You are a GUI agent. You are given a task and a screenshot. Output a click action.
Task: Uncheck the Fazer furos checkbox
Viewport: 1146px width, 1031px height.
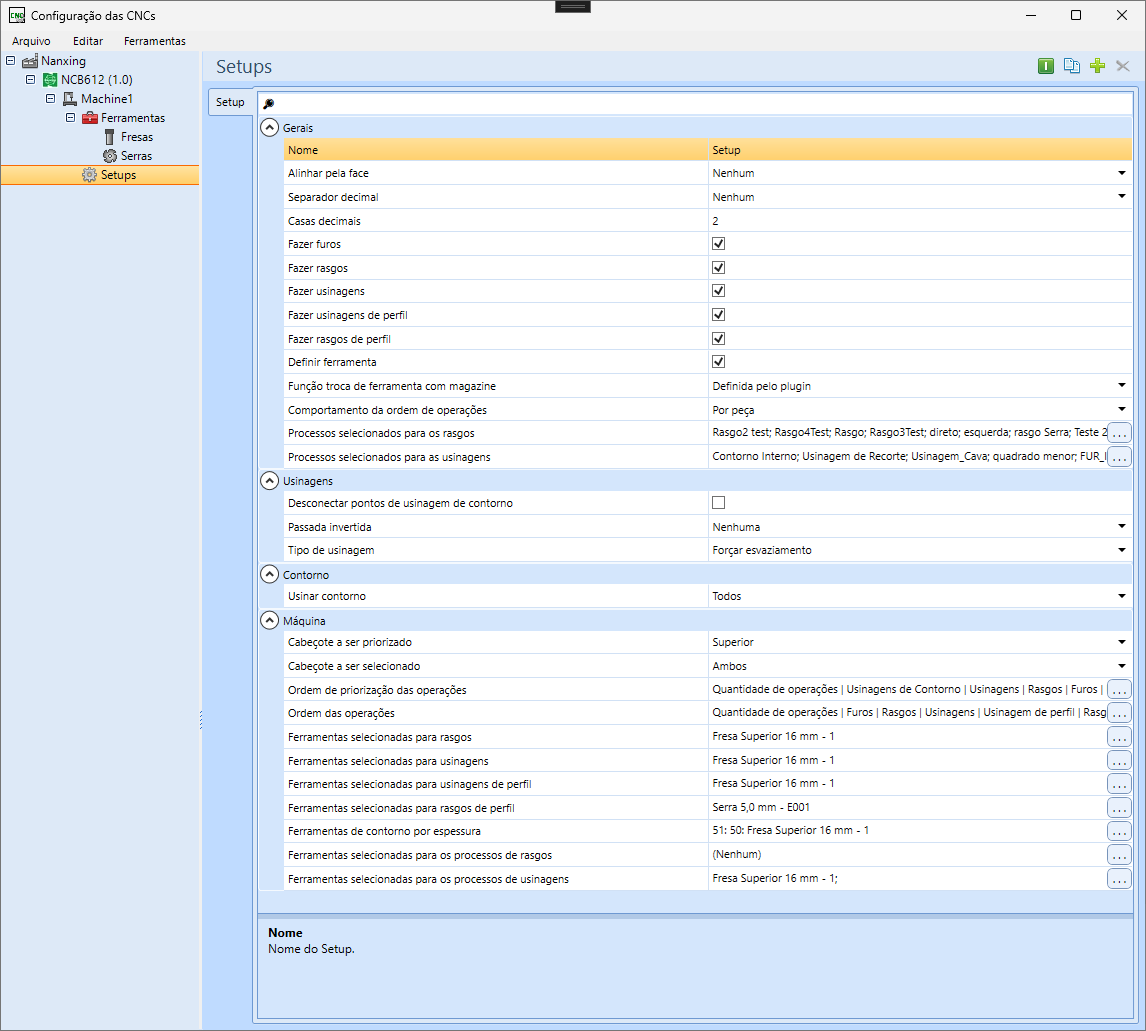(718, 244)
